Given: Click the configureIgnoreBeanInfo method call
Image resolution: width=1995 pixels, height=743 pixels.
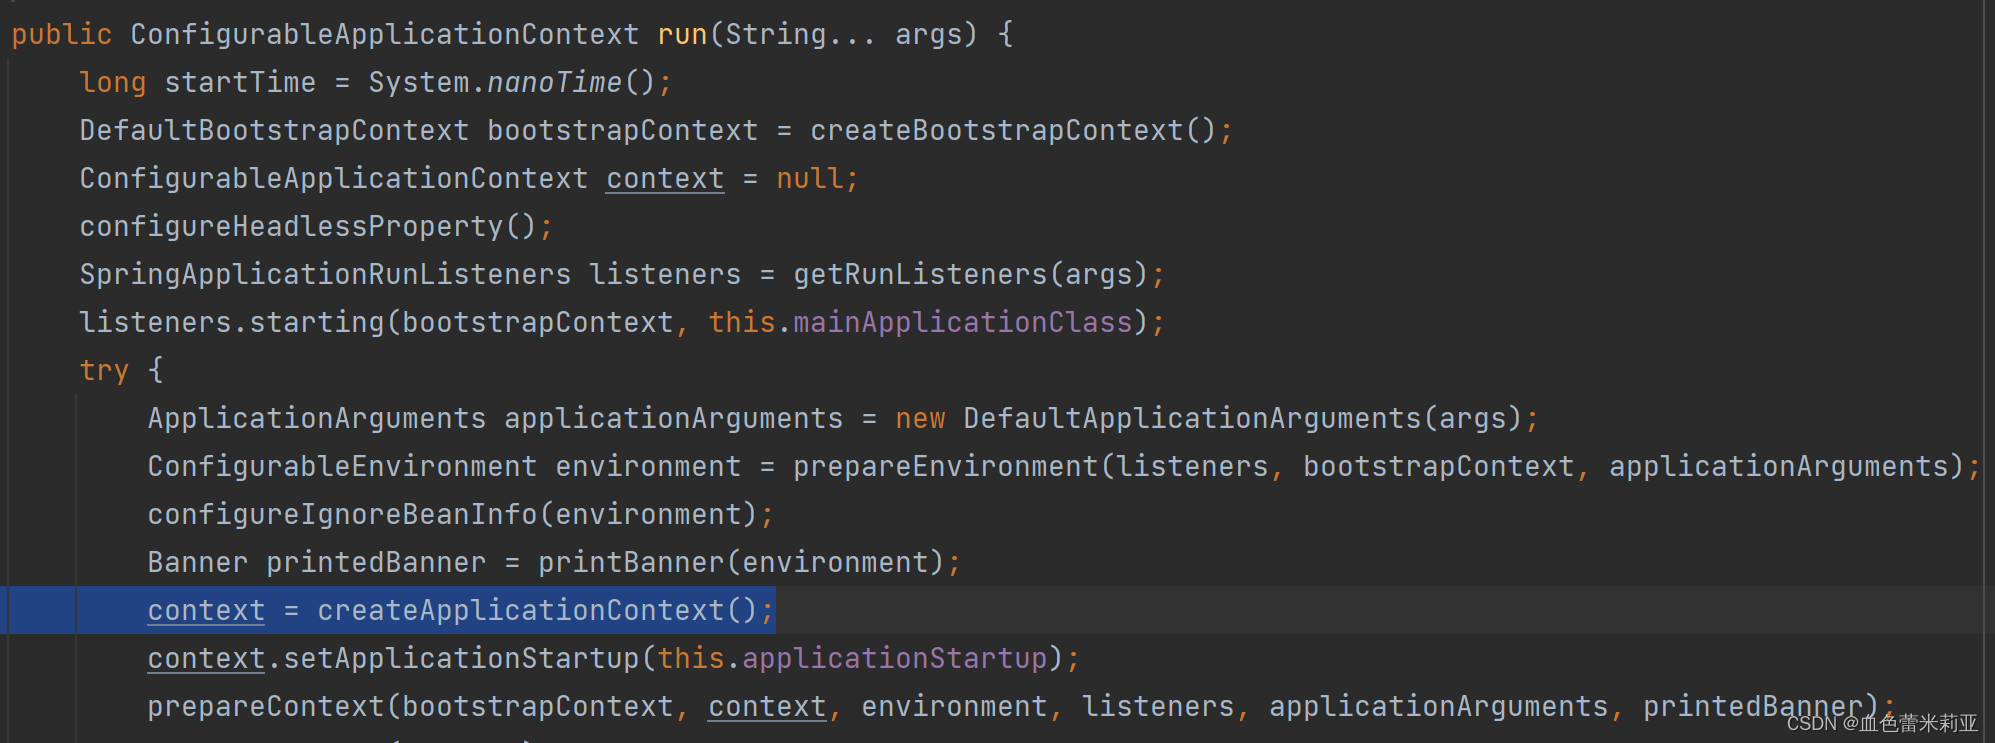Looking at the screenshot, I should (x=342, y=514).
